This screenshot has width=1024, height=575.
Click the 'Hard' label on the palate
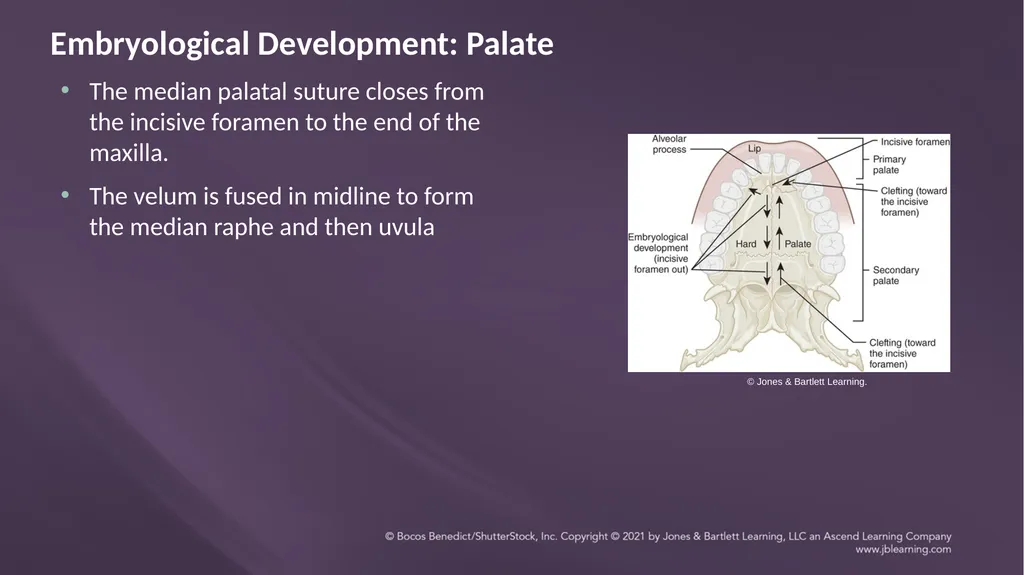(x=746, y=244)
